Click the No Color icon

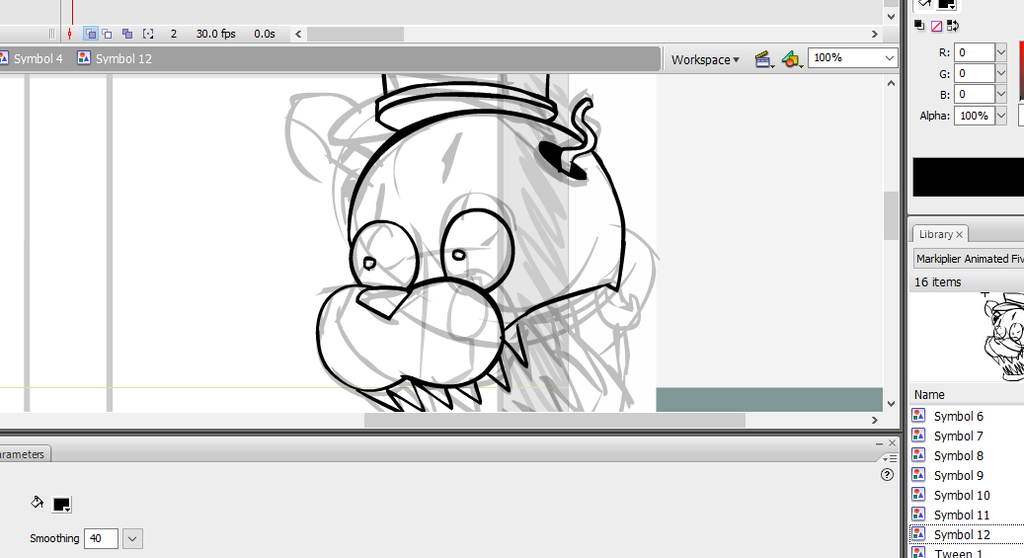(x=936, y=26)
